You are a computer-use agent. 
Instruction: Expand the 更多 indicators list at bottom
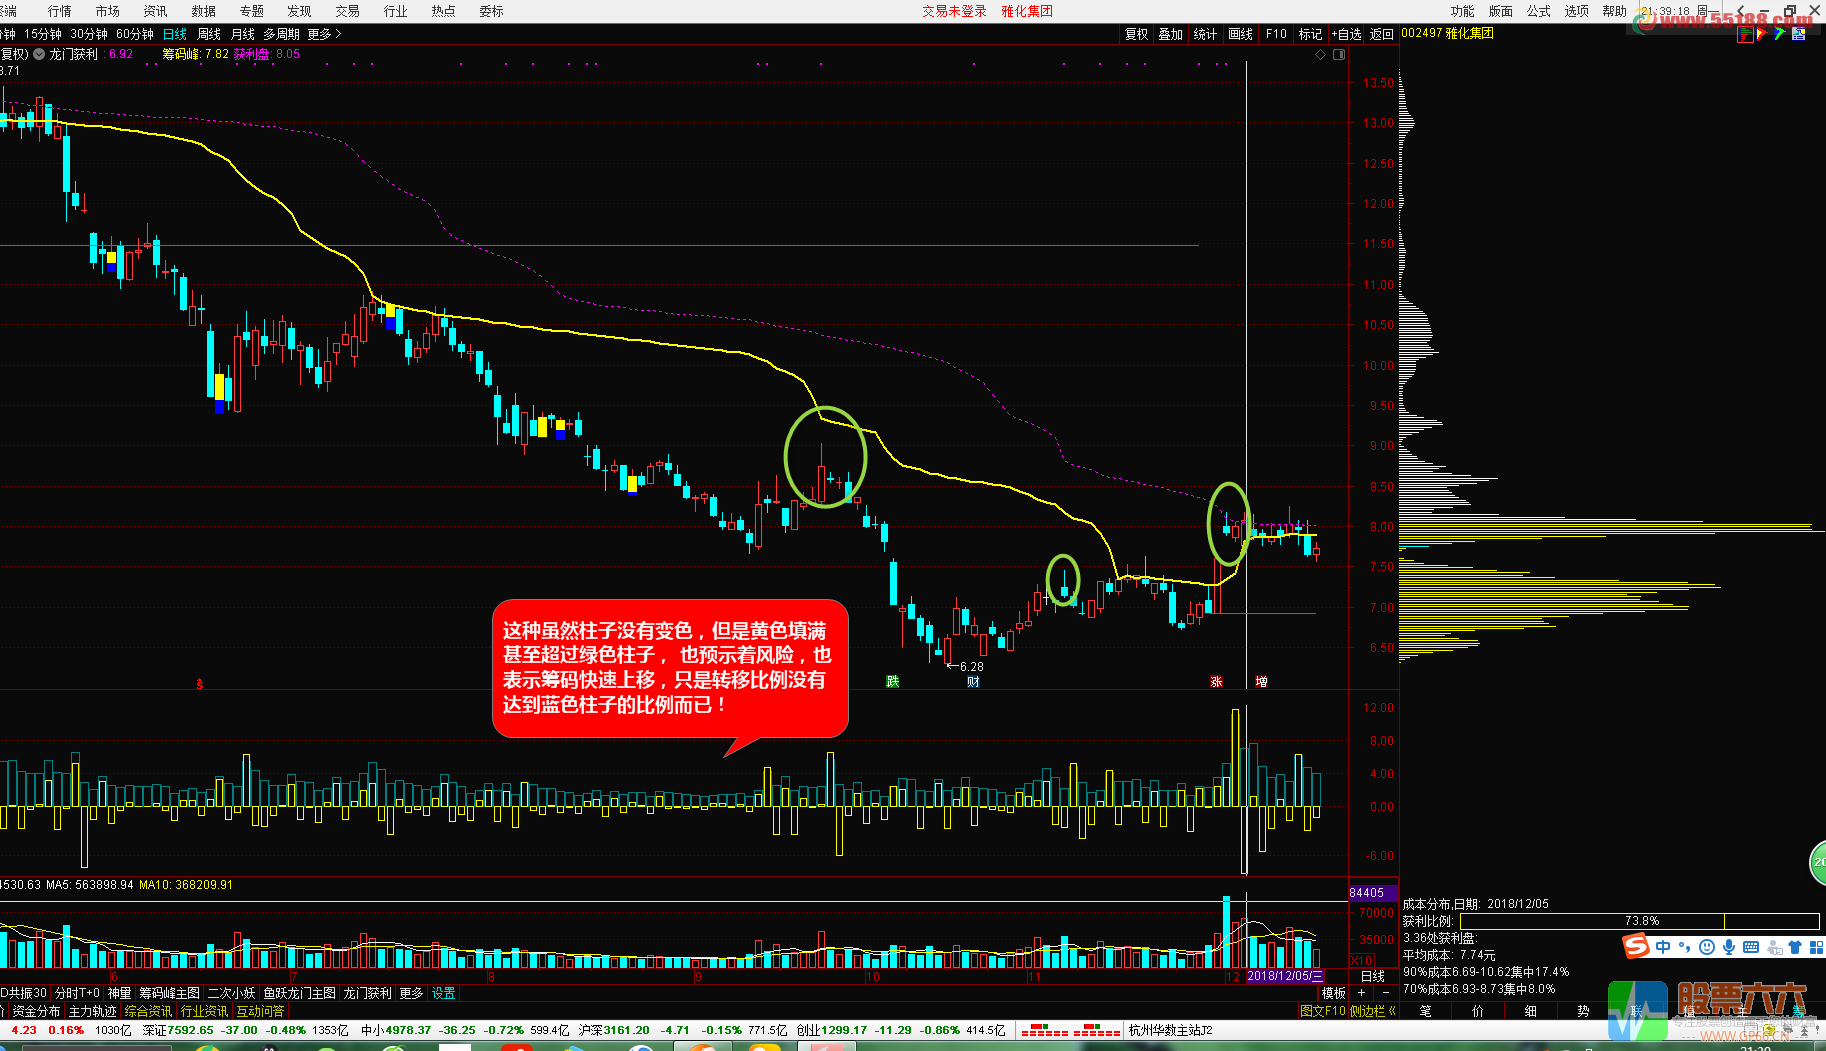[411, 993]
